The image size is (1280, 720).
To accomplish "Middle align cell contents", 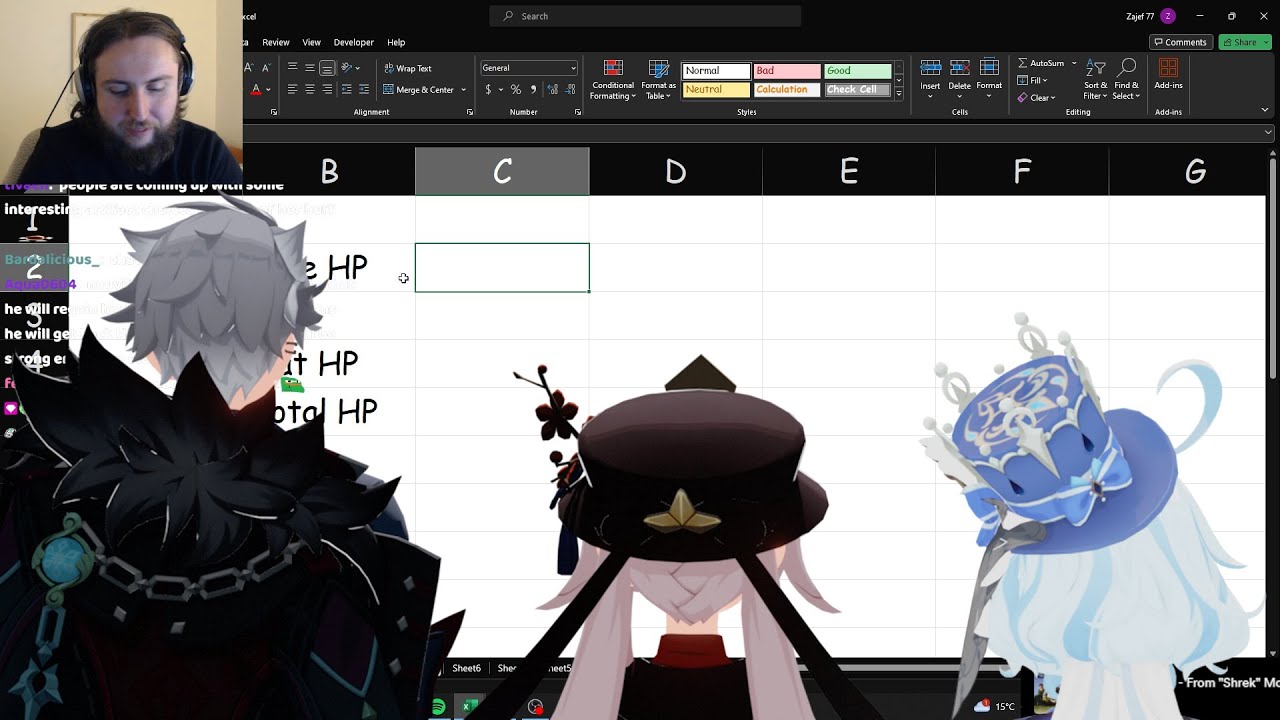I will pos(309,68).
